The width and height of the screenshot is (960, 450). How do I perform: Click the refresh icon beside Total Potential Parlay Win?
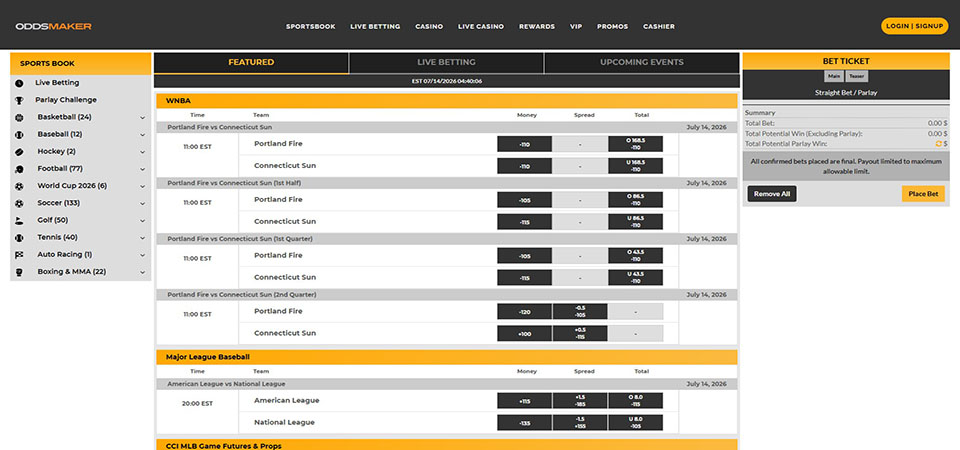click(938, 143)
